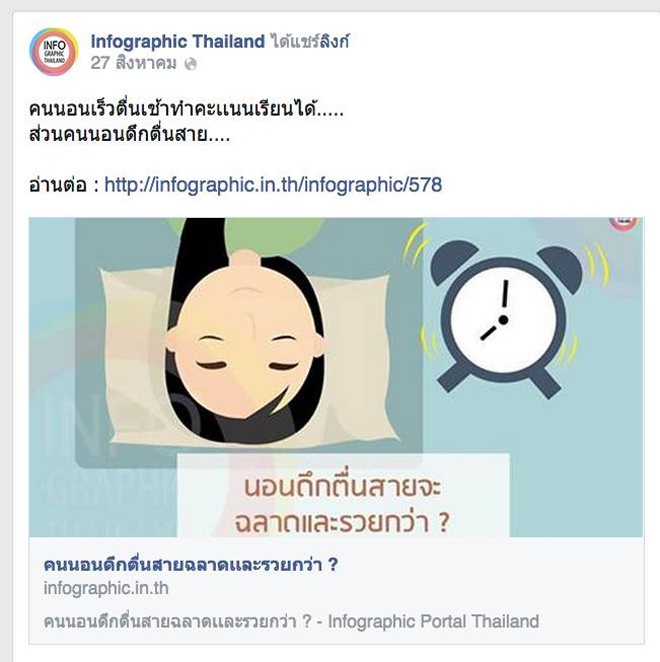Click the 27 สิงหาคม post timestamp

pos(133,63)
